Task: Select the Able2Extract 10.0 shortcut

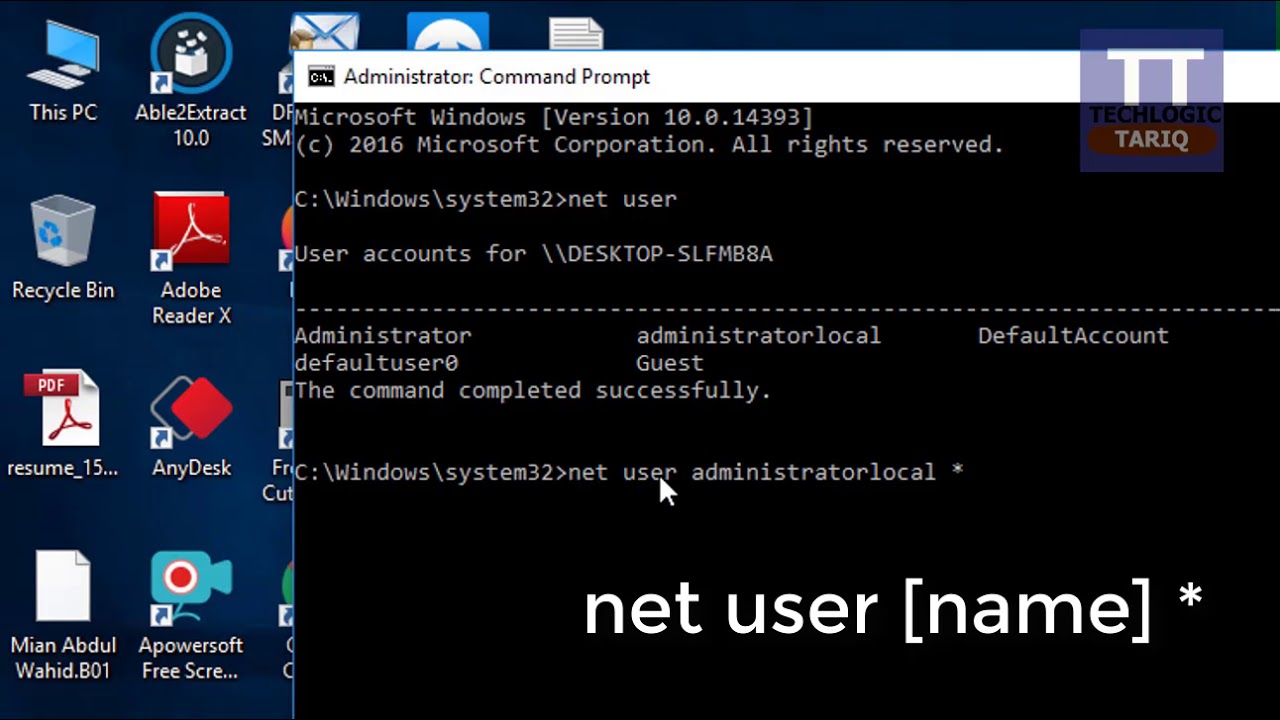Action: click(191, 80)
